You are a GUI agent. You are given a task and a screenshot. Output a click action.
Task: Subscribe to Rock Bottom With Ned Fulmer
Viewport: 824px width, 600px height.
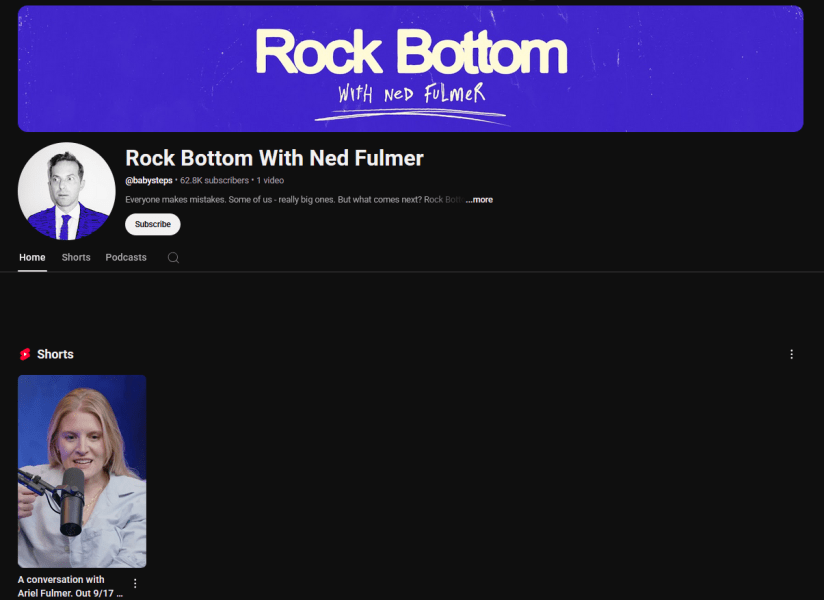(152, 224)
